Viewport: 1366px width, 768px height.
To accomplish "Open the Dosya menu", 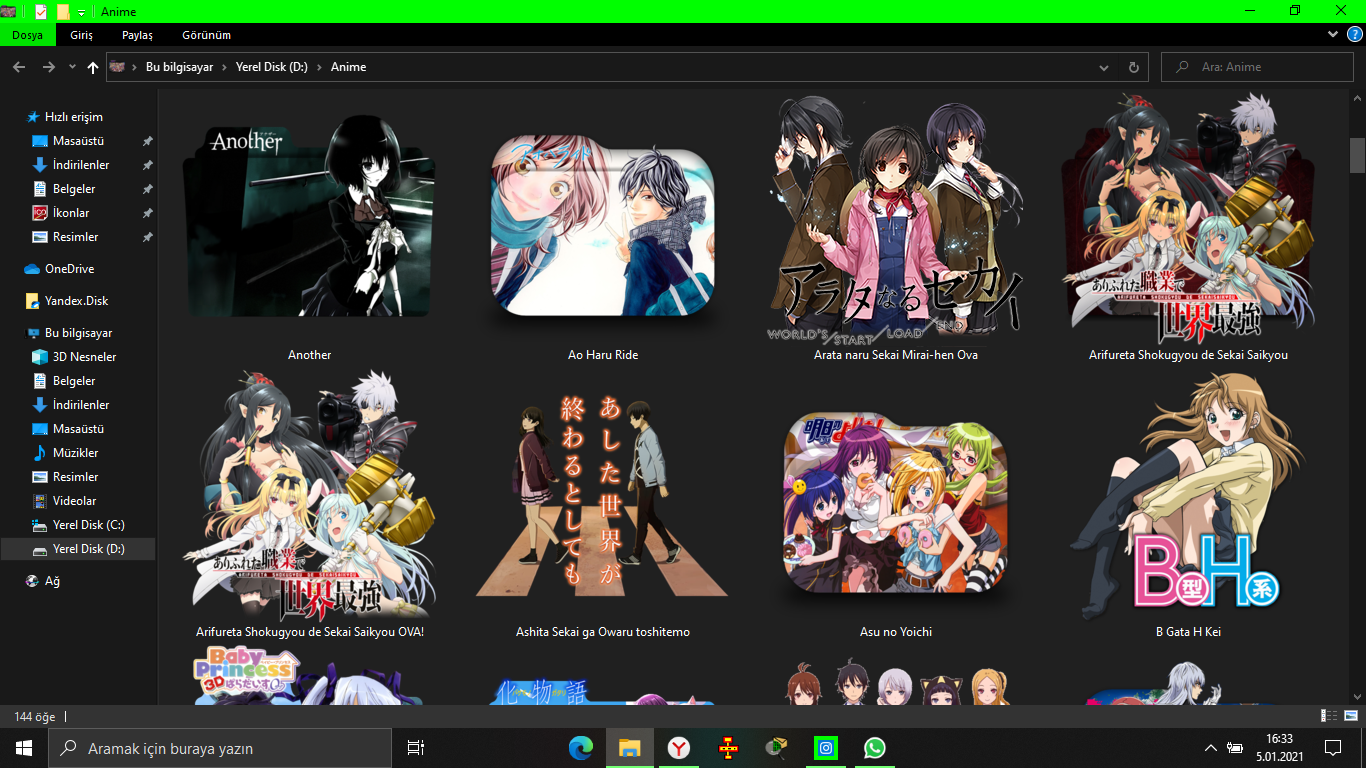I will tap(28, 35).
